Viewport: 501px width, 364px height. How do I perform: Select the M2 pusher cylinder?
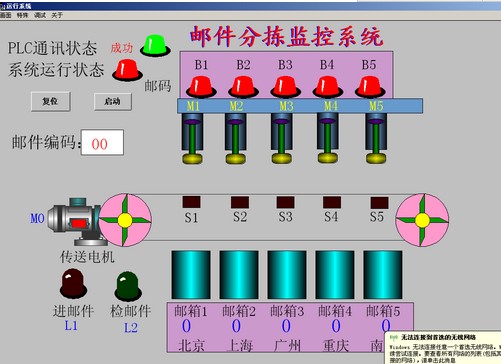(236, 138)
